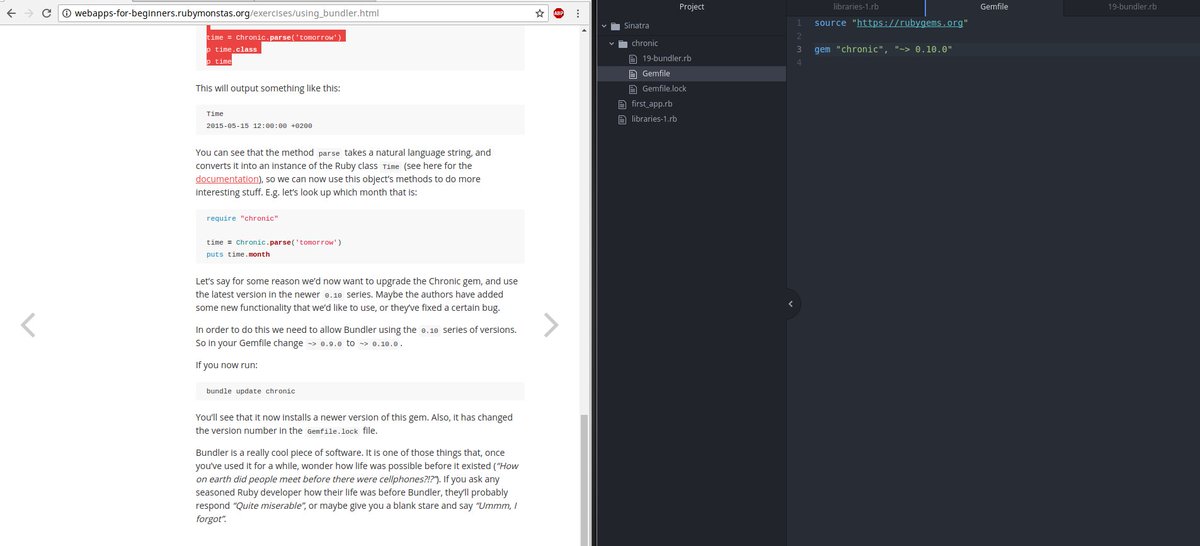Switch to the libraries-1.rb editor tab
The width and height of the screenshot is (1200, 546).
click(855, 7)
